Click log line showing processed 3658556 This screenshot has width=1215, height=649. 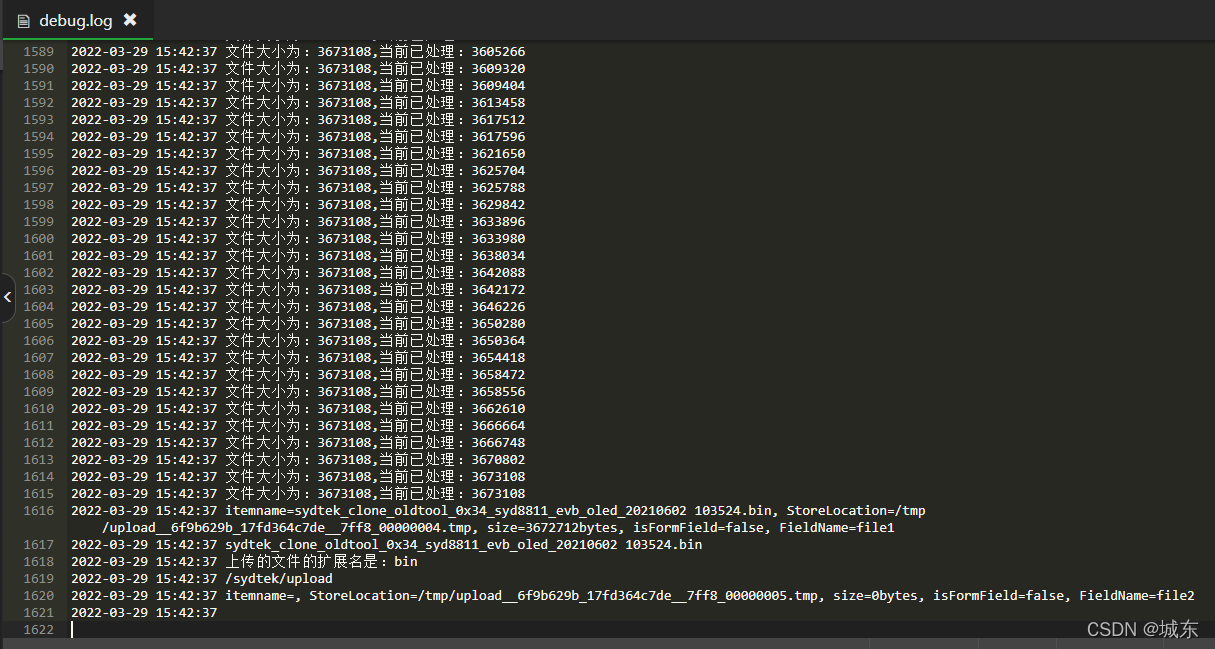pyautogui.click(x=298, y=392)
